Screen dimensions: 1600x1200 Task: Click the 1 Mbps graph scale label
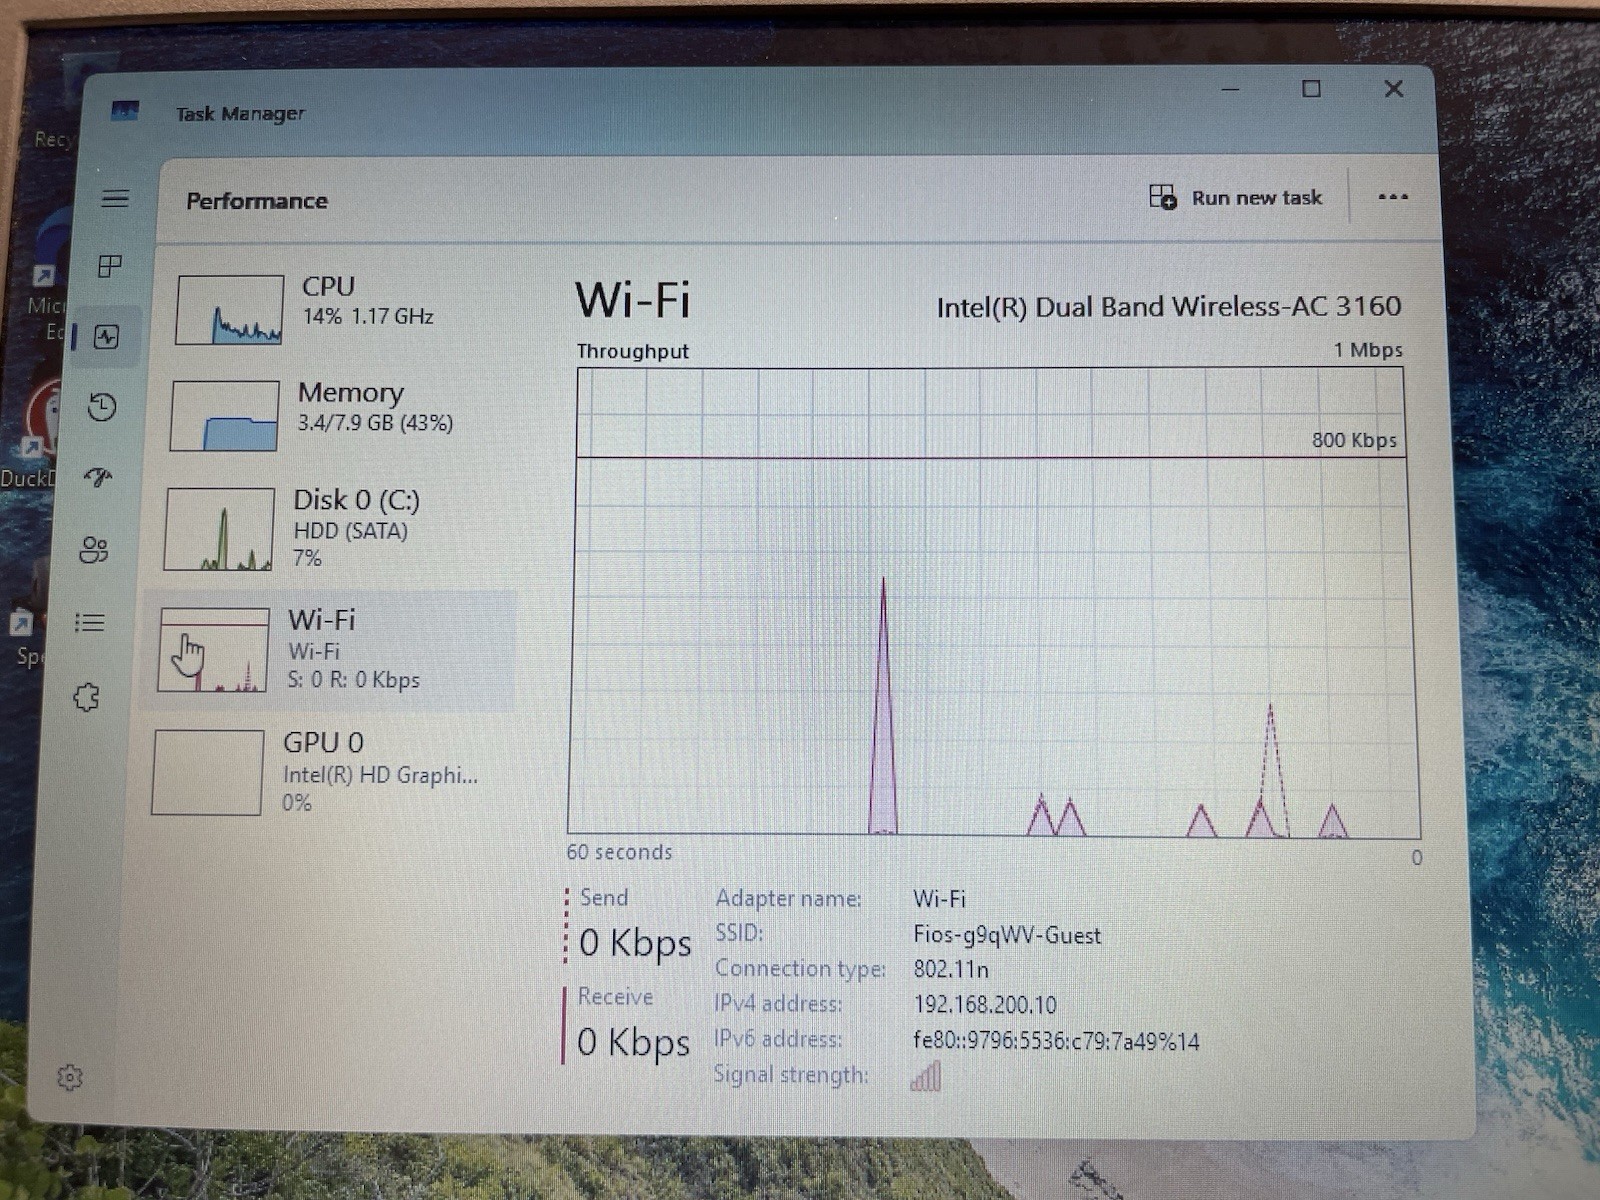(1368, 350)
